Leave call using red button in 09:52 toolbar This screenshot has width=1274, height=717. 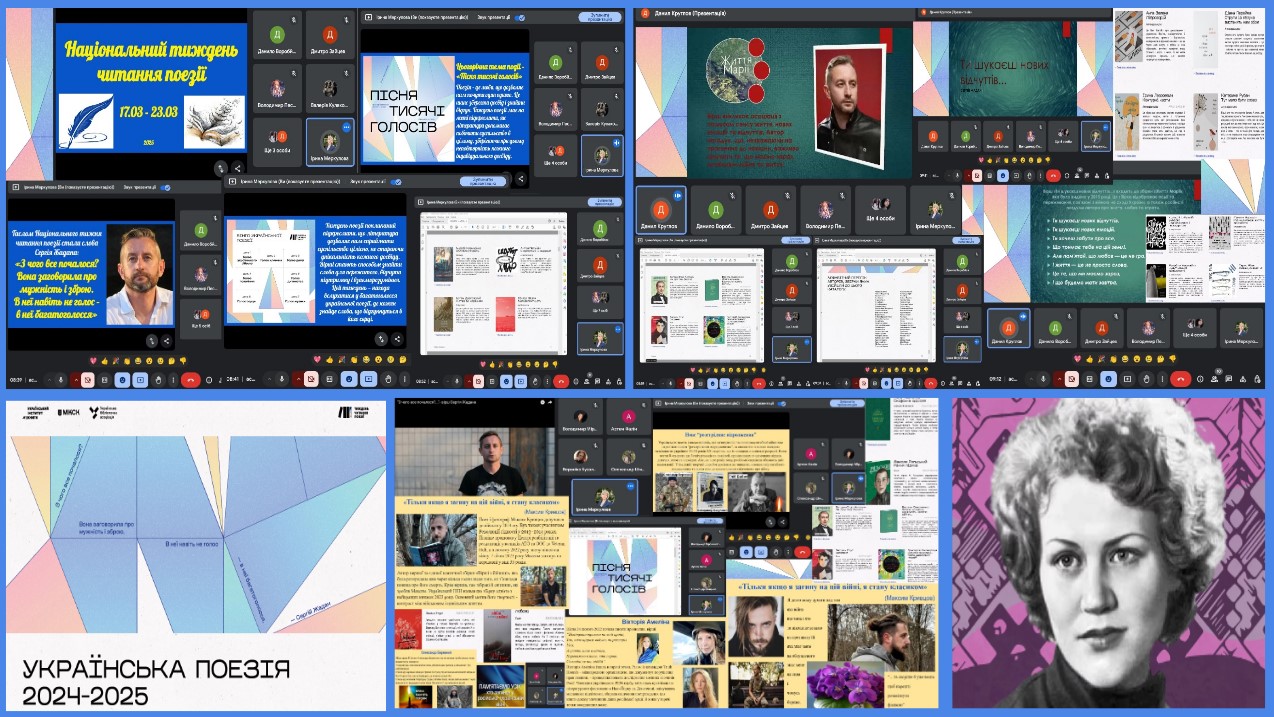1181,379
